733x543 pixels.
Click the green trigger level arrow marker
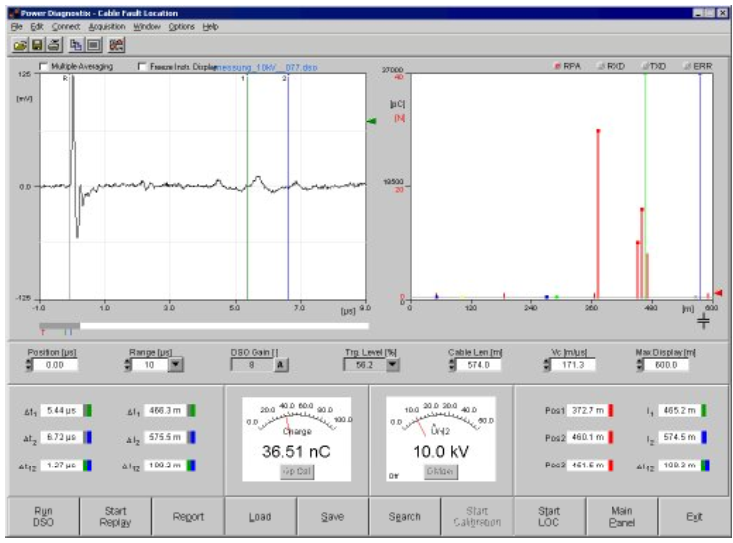(372, 121)
